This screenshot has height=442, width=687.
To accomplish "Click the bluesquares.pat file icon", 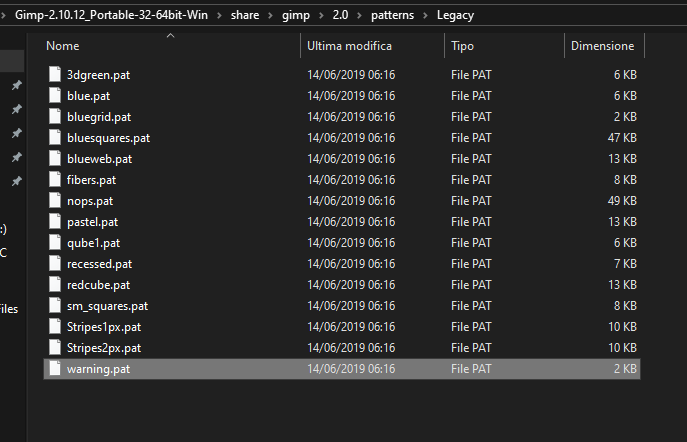I will coord(55,137).
